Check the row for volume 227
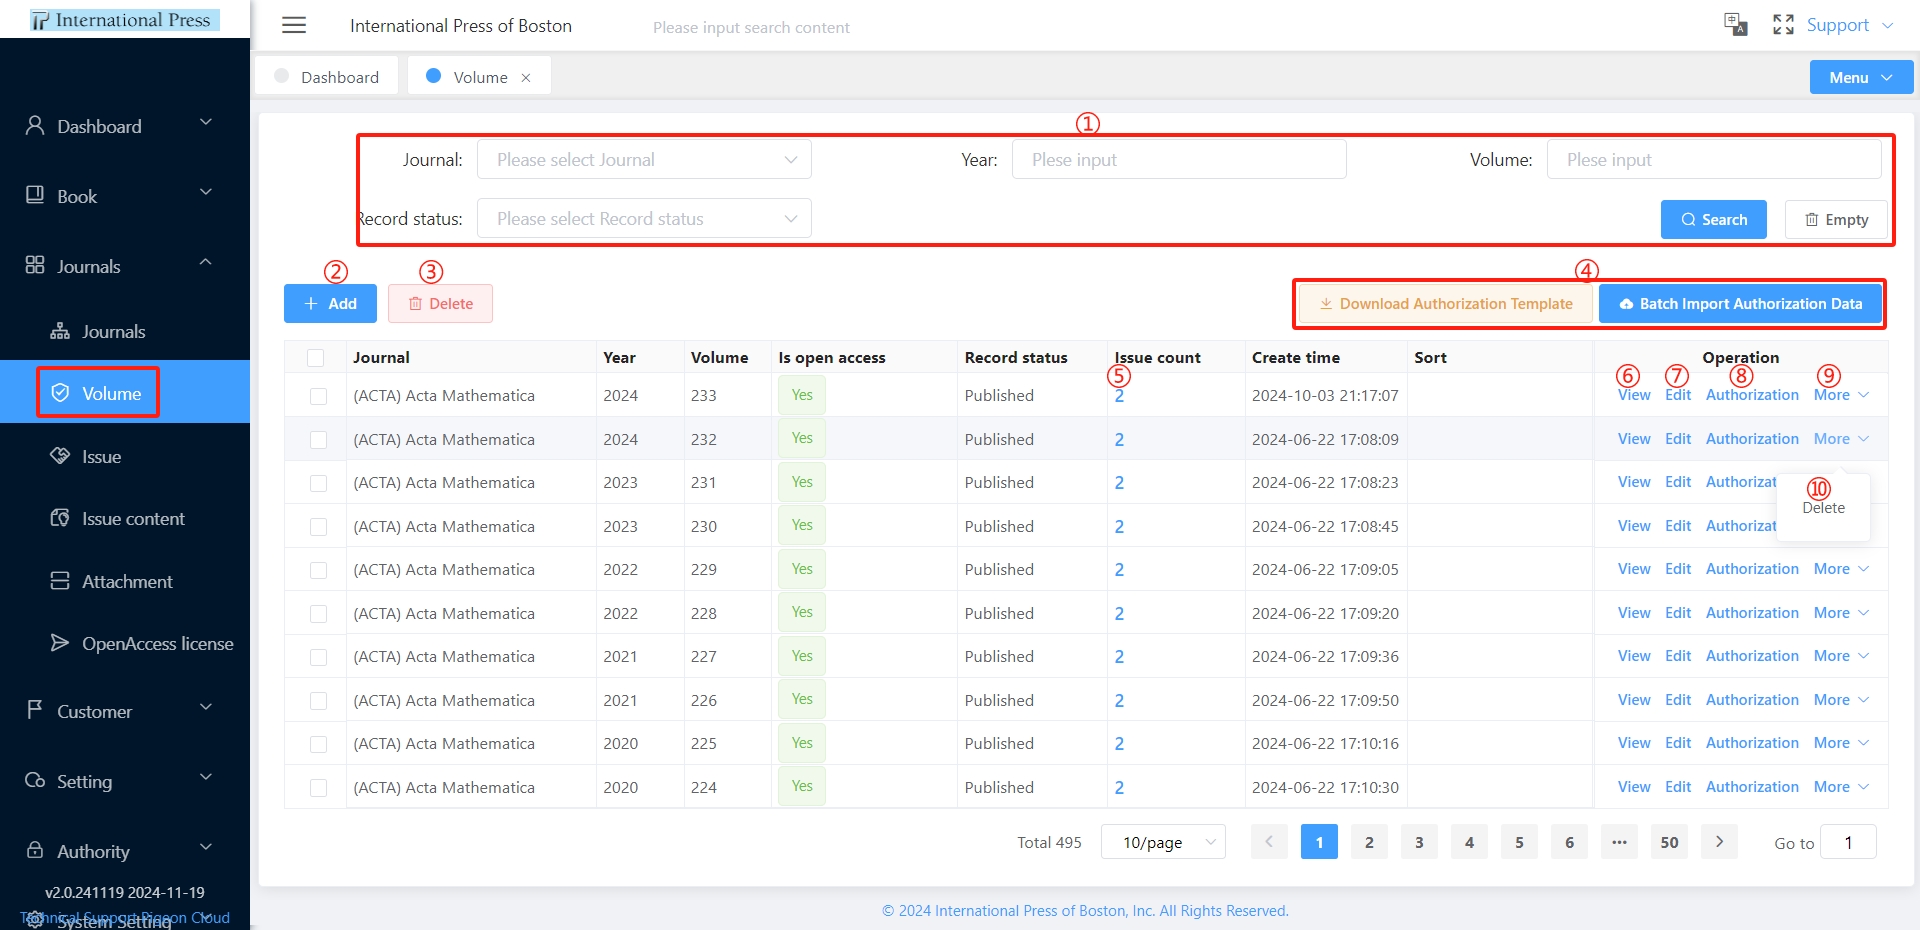 (x=318, y=657)
